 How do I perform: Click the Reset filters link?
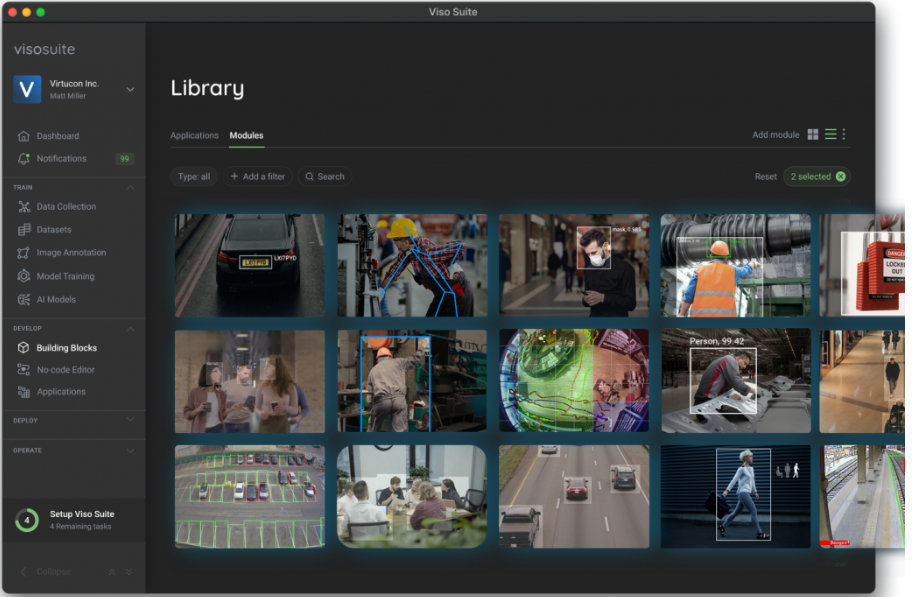pyautogui.click(x=765, y=176)
